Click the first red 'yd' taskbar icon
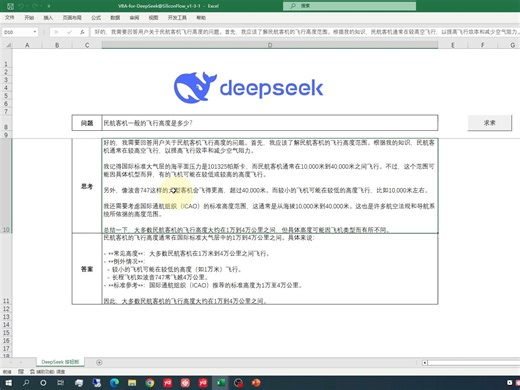 [x=168, y=383]
